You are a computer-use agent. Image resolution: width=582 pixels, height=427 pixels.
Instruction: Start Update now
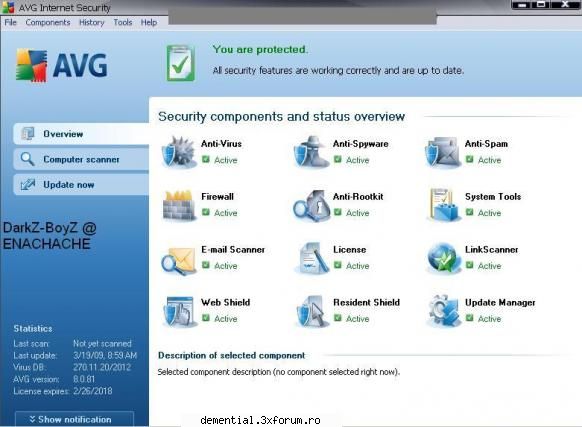pyautogui.click(x=81, y=185)
